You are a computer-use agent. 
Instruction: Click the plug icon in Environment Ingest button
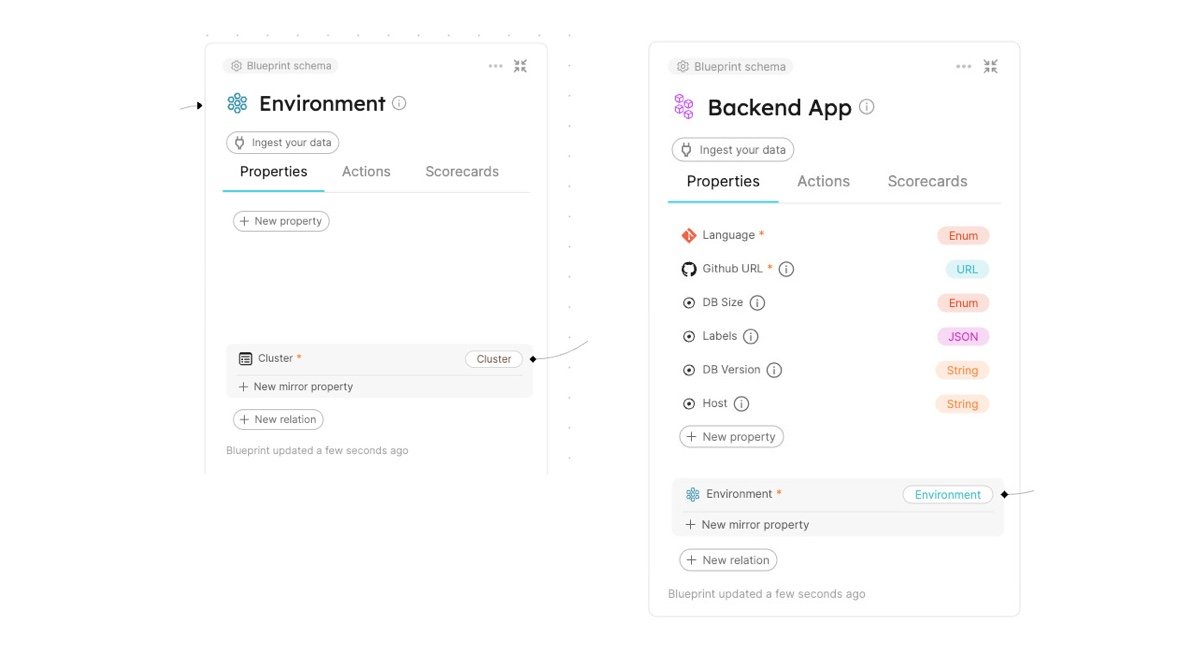(240, 143)
